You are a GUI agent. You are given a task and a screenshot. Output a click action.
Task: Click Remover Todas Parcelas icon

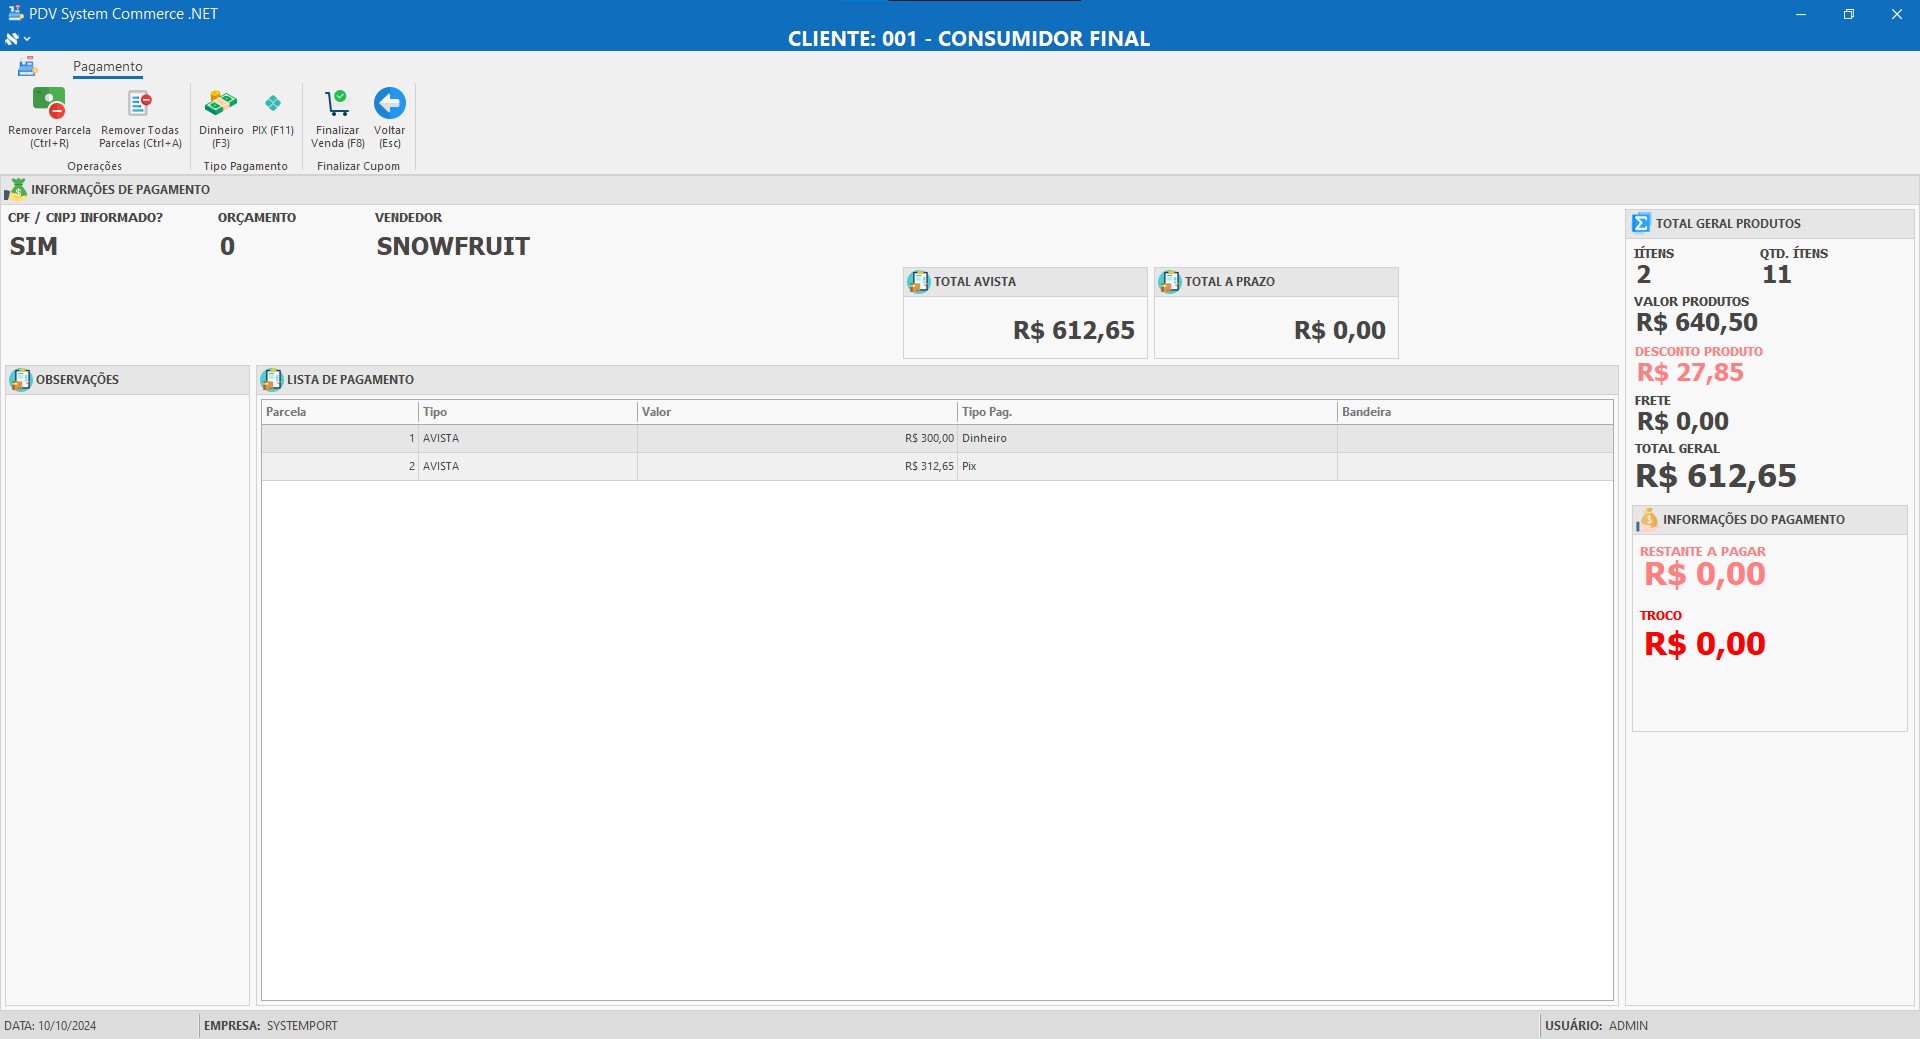pyautogui.click(x=140, y=104)
